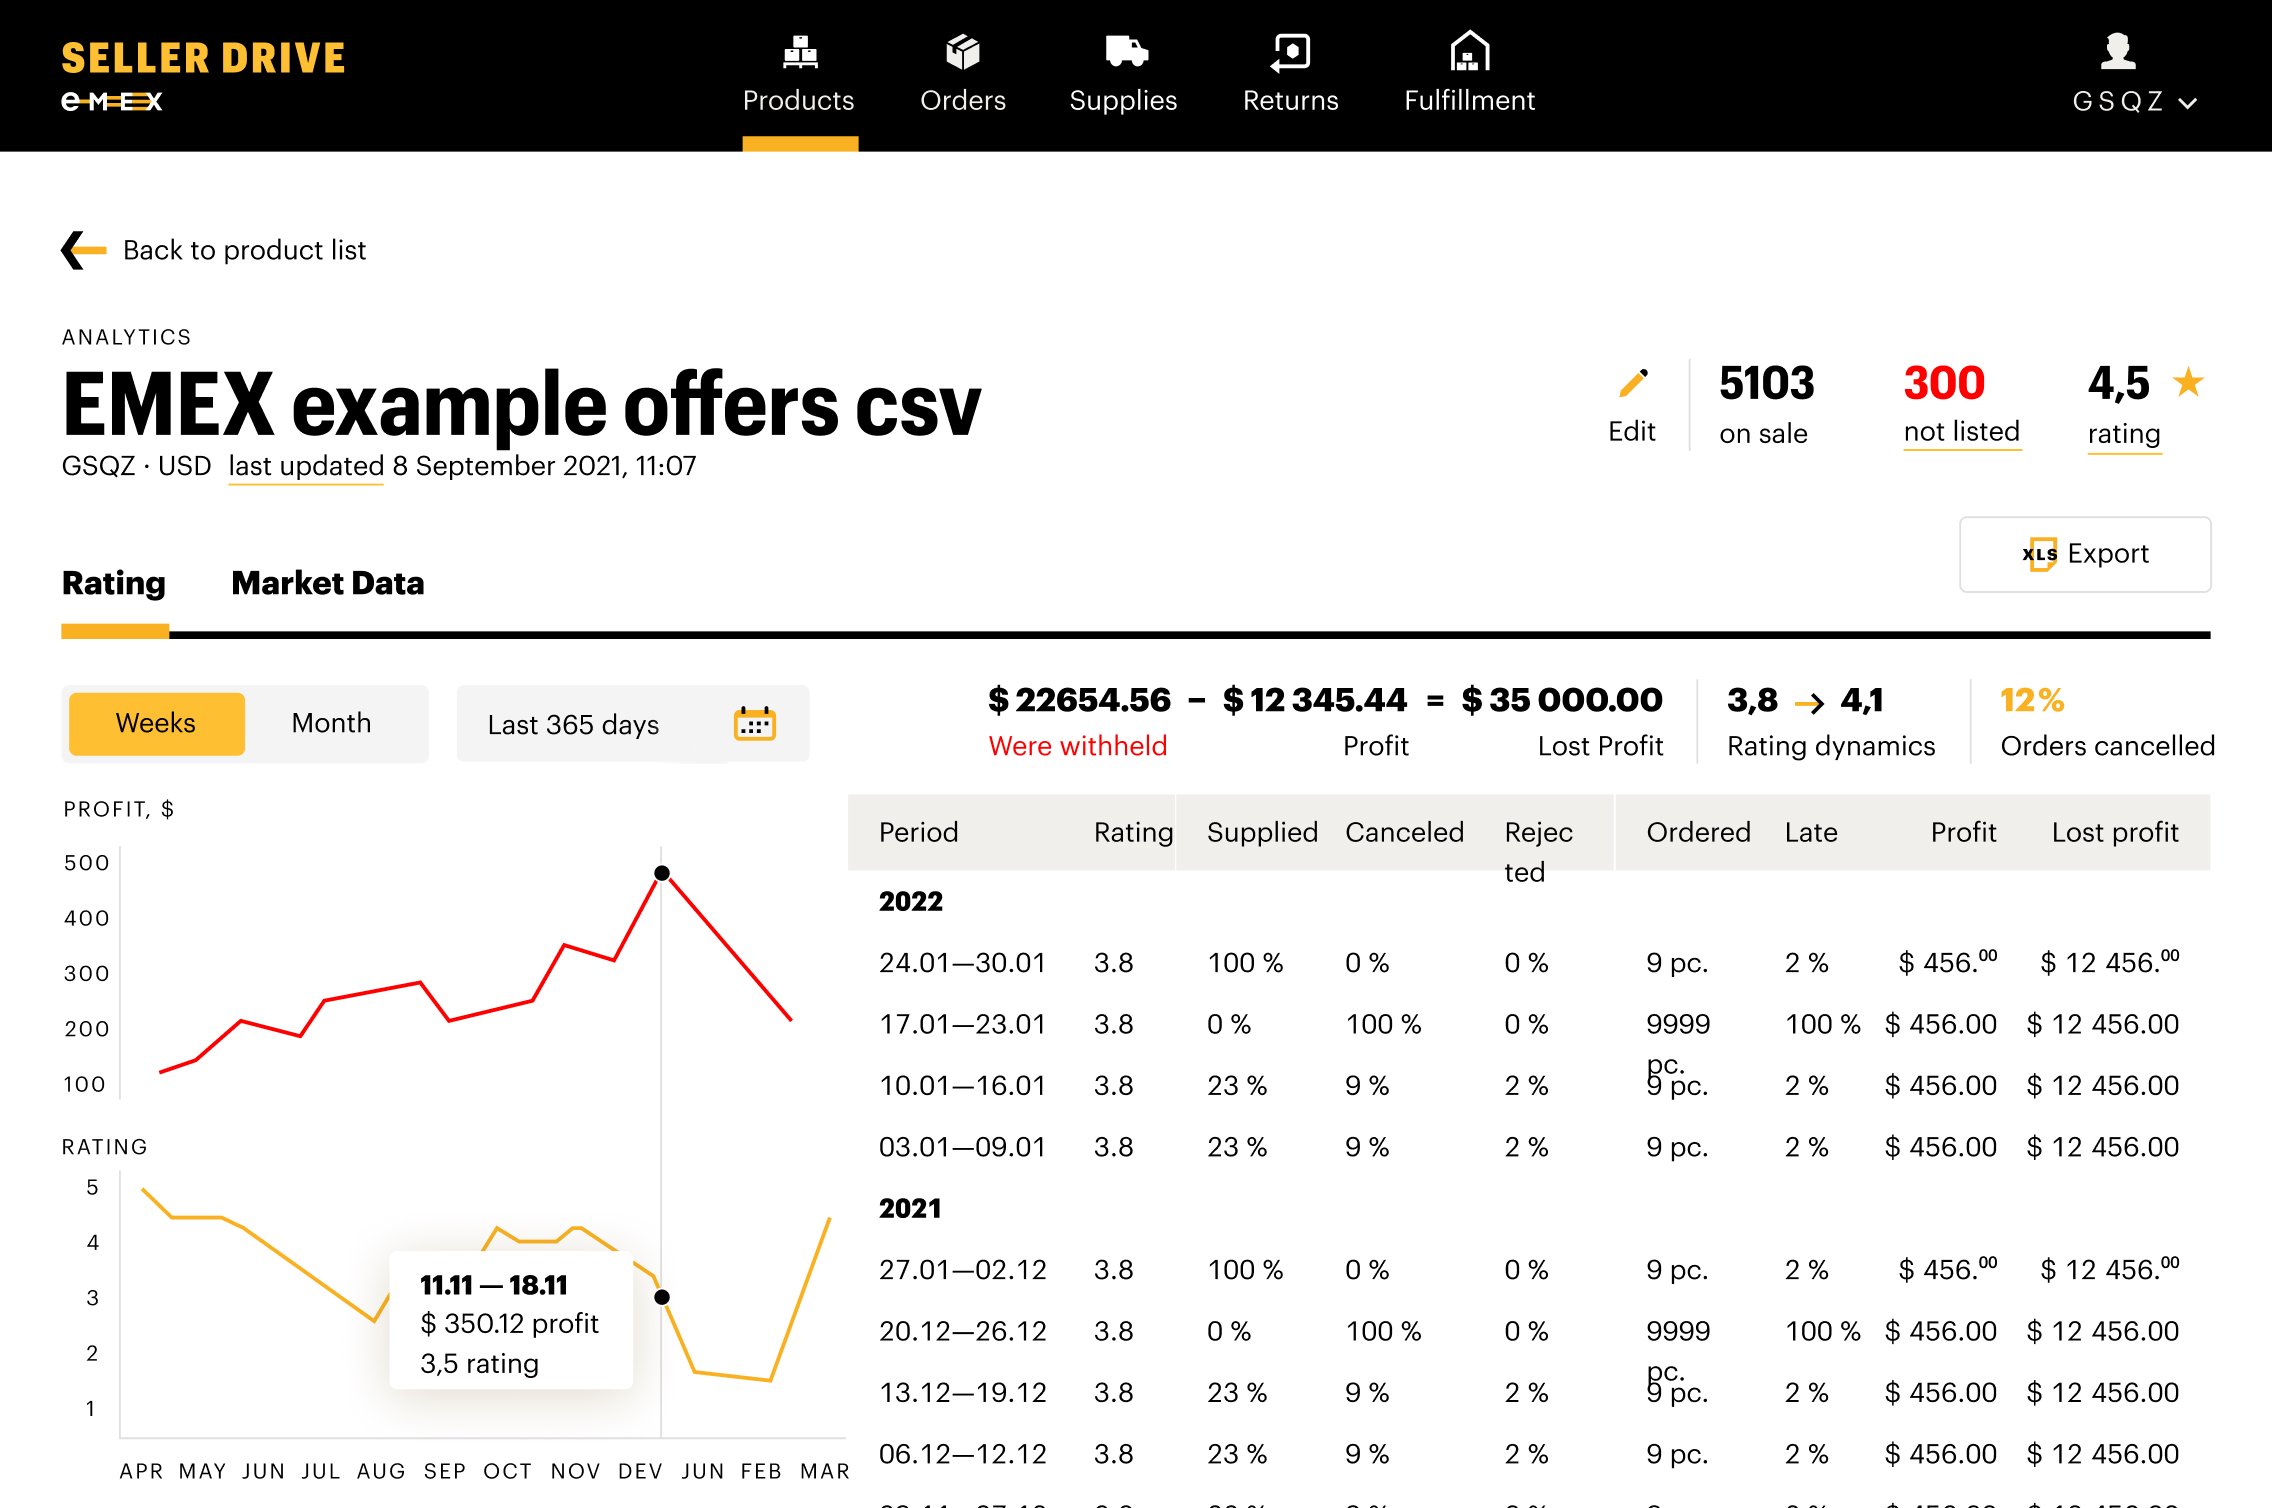
Task: Select the Weeks toggle option
Action: coord(156,723)
